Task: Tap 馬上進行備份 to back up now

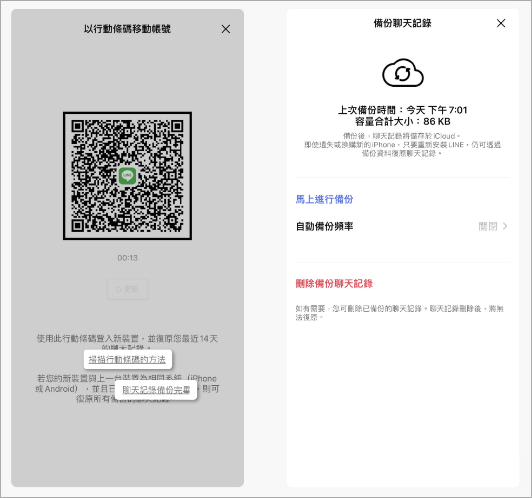Action: coord(324,199)
